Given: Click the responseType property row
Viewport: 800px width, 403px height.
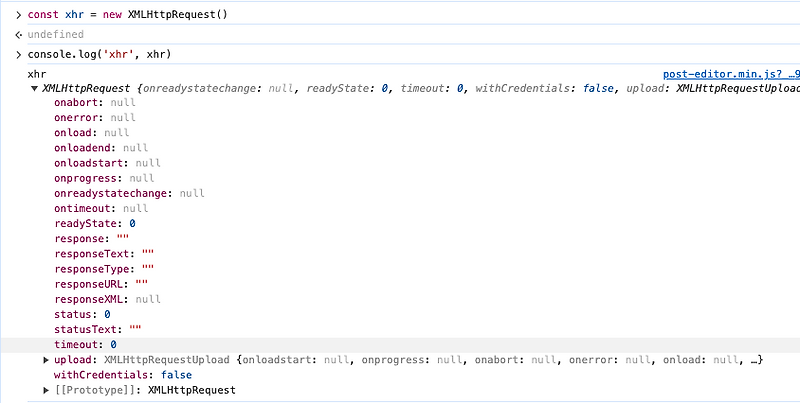Looking at the screenshot, I should [x=104, y=269].
